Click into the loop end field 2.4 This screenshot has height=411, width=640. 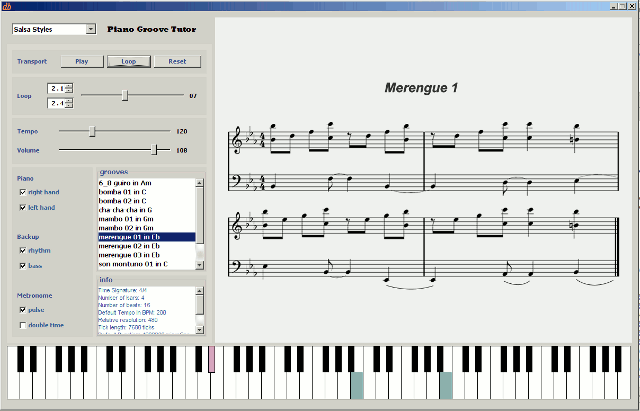tap(56, 104)
